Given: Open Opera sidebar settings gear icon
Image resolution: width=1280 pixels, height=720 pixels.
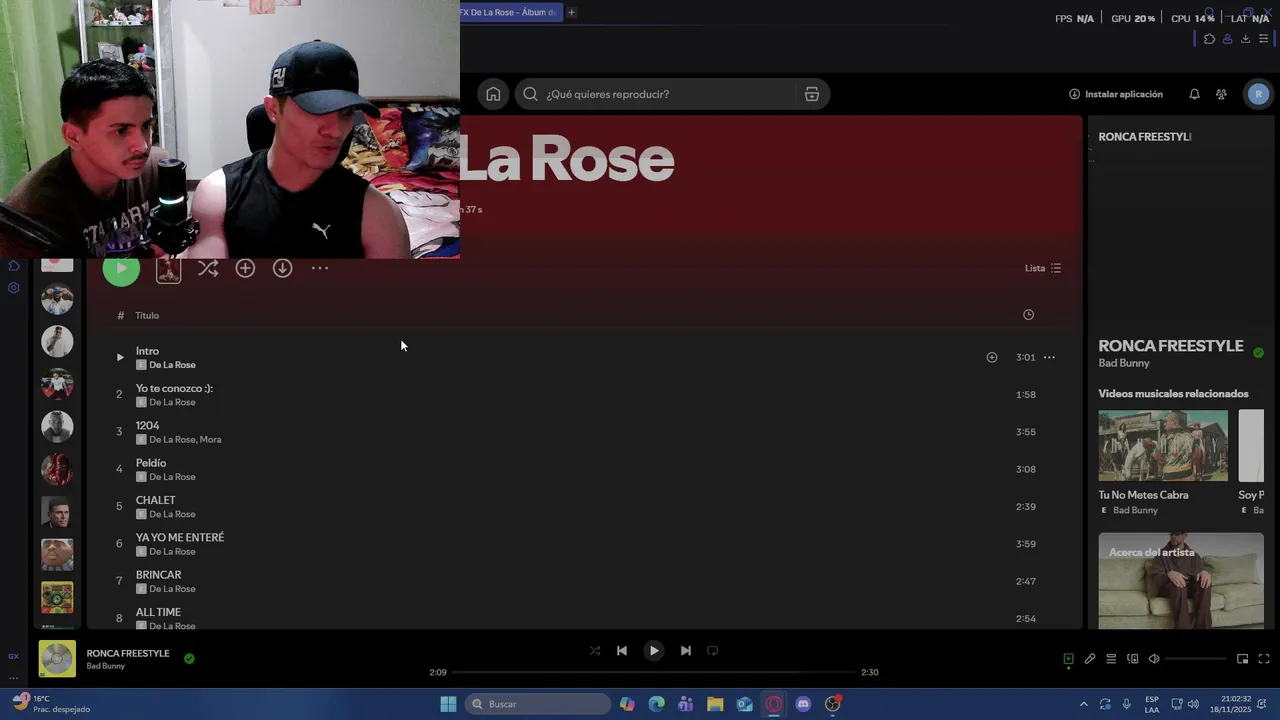Looking at the screenshot, I should 14,288.
